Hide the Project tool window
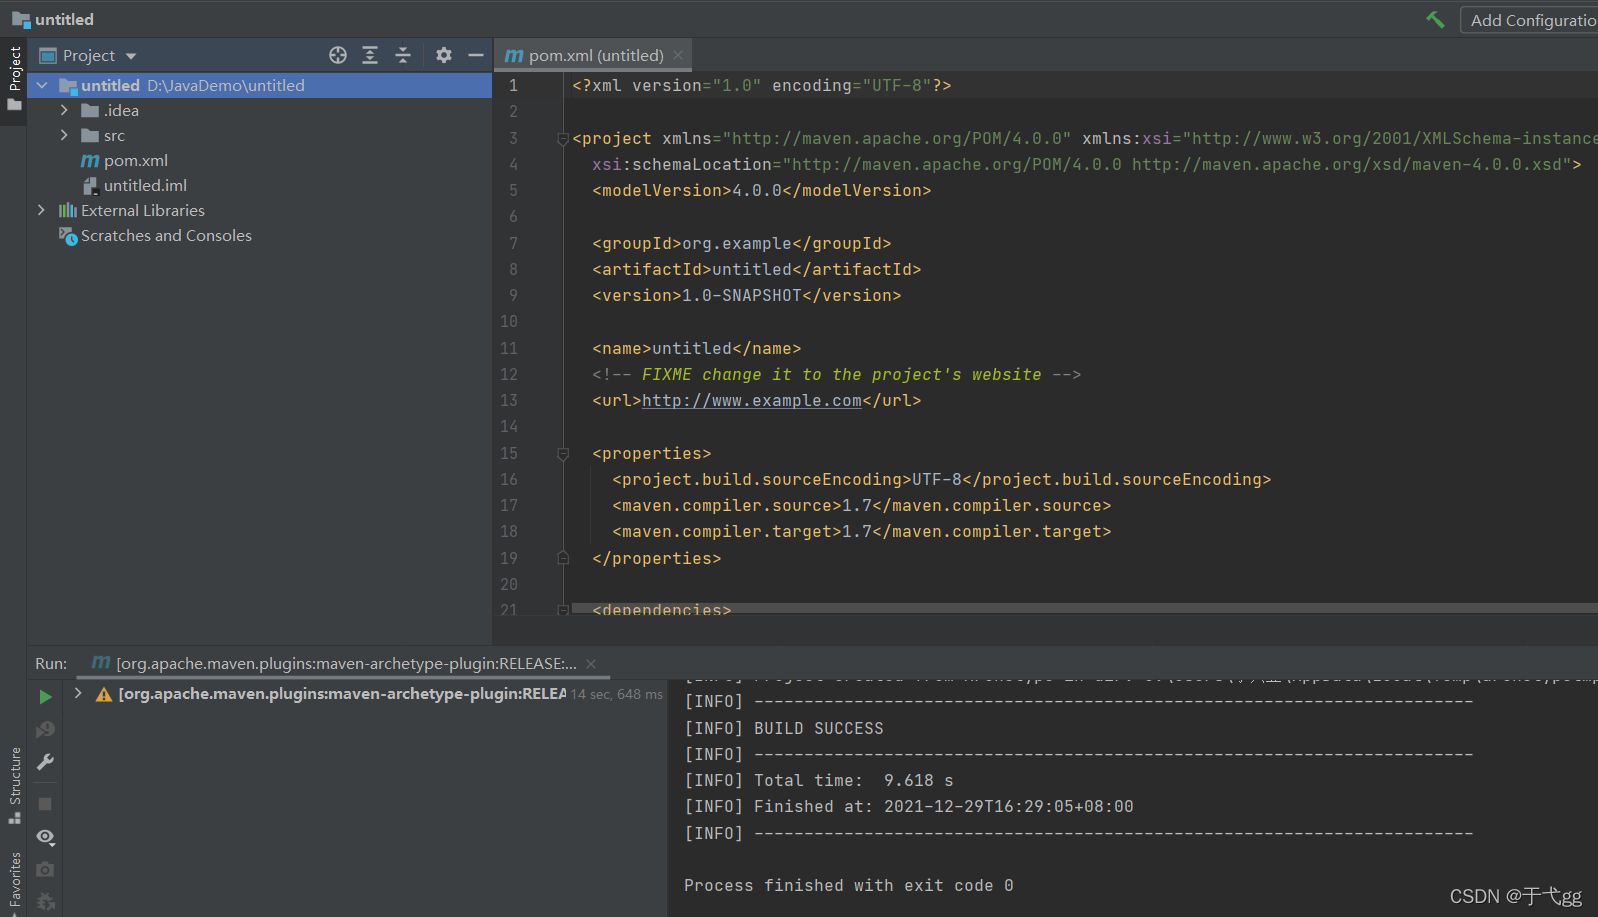This screenshot has height=917, width=1598. pyautogui.click(x=476, y=55)
